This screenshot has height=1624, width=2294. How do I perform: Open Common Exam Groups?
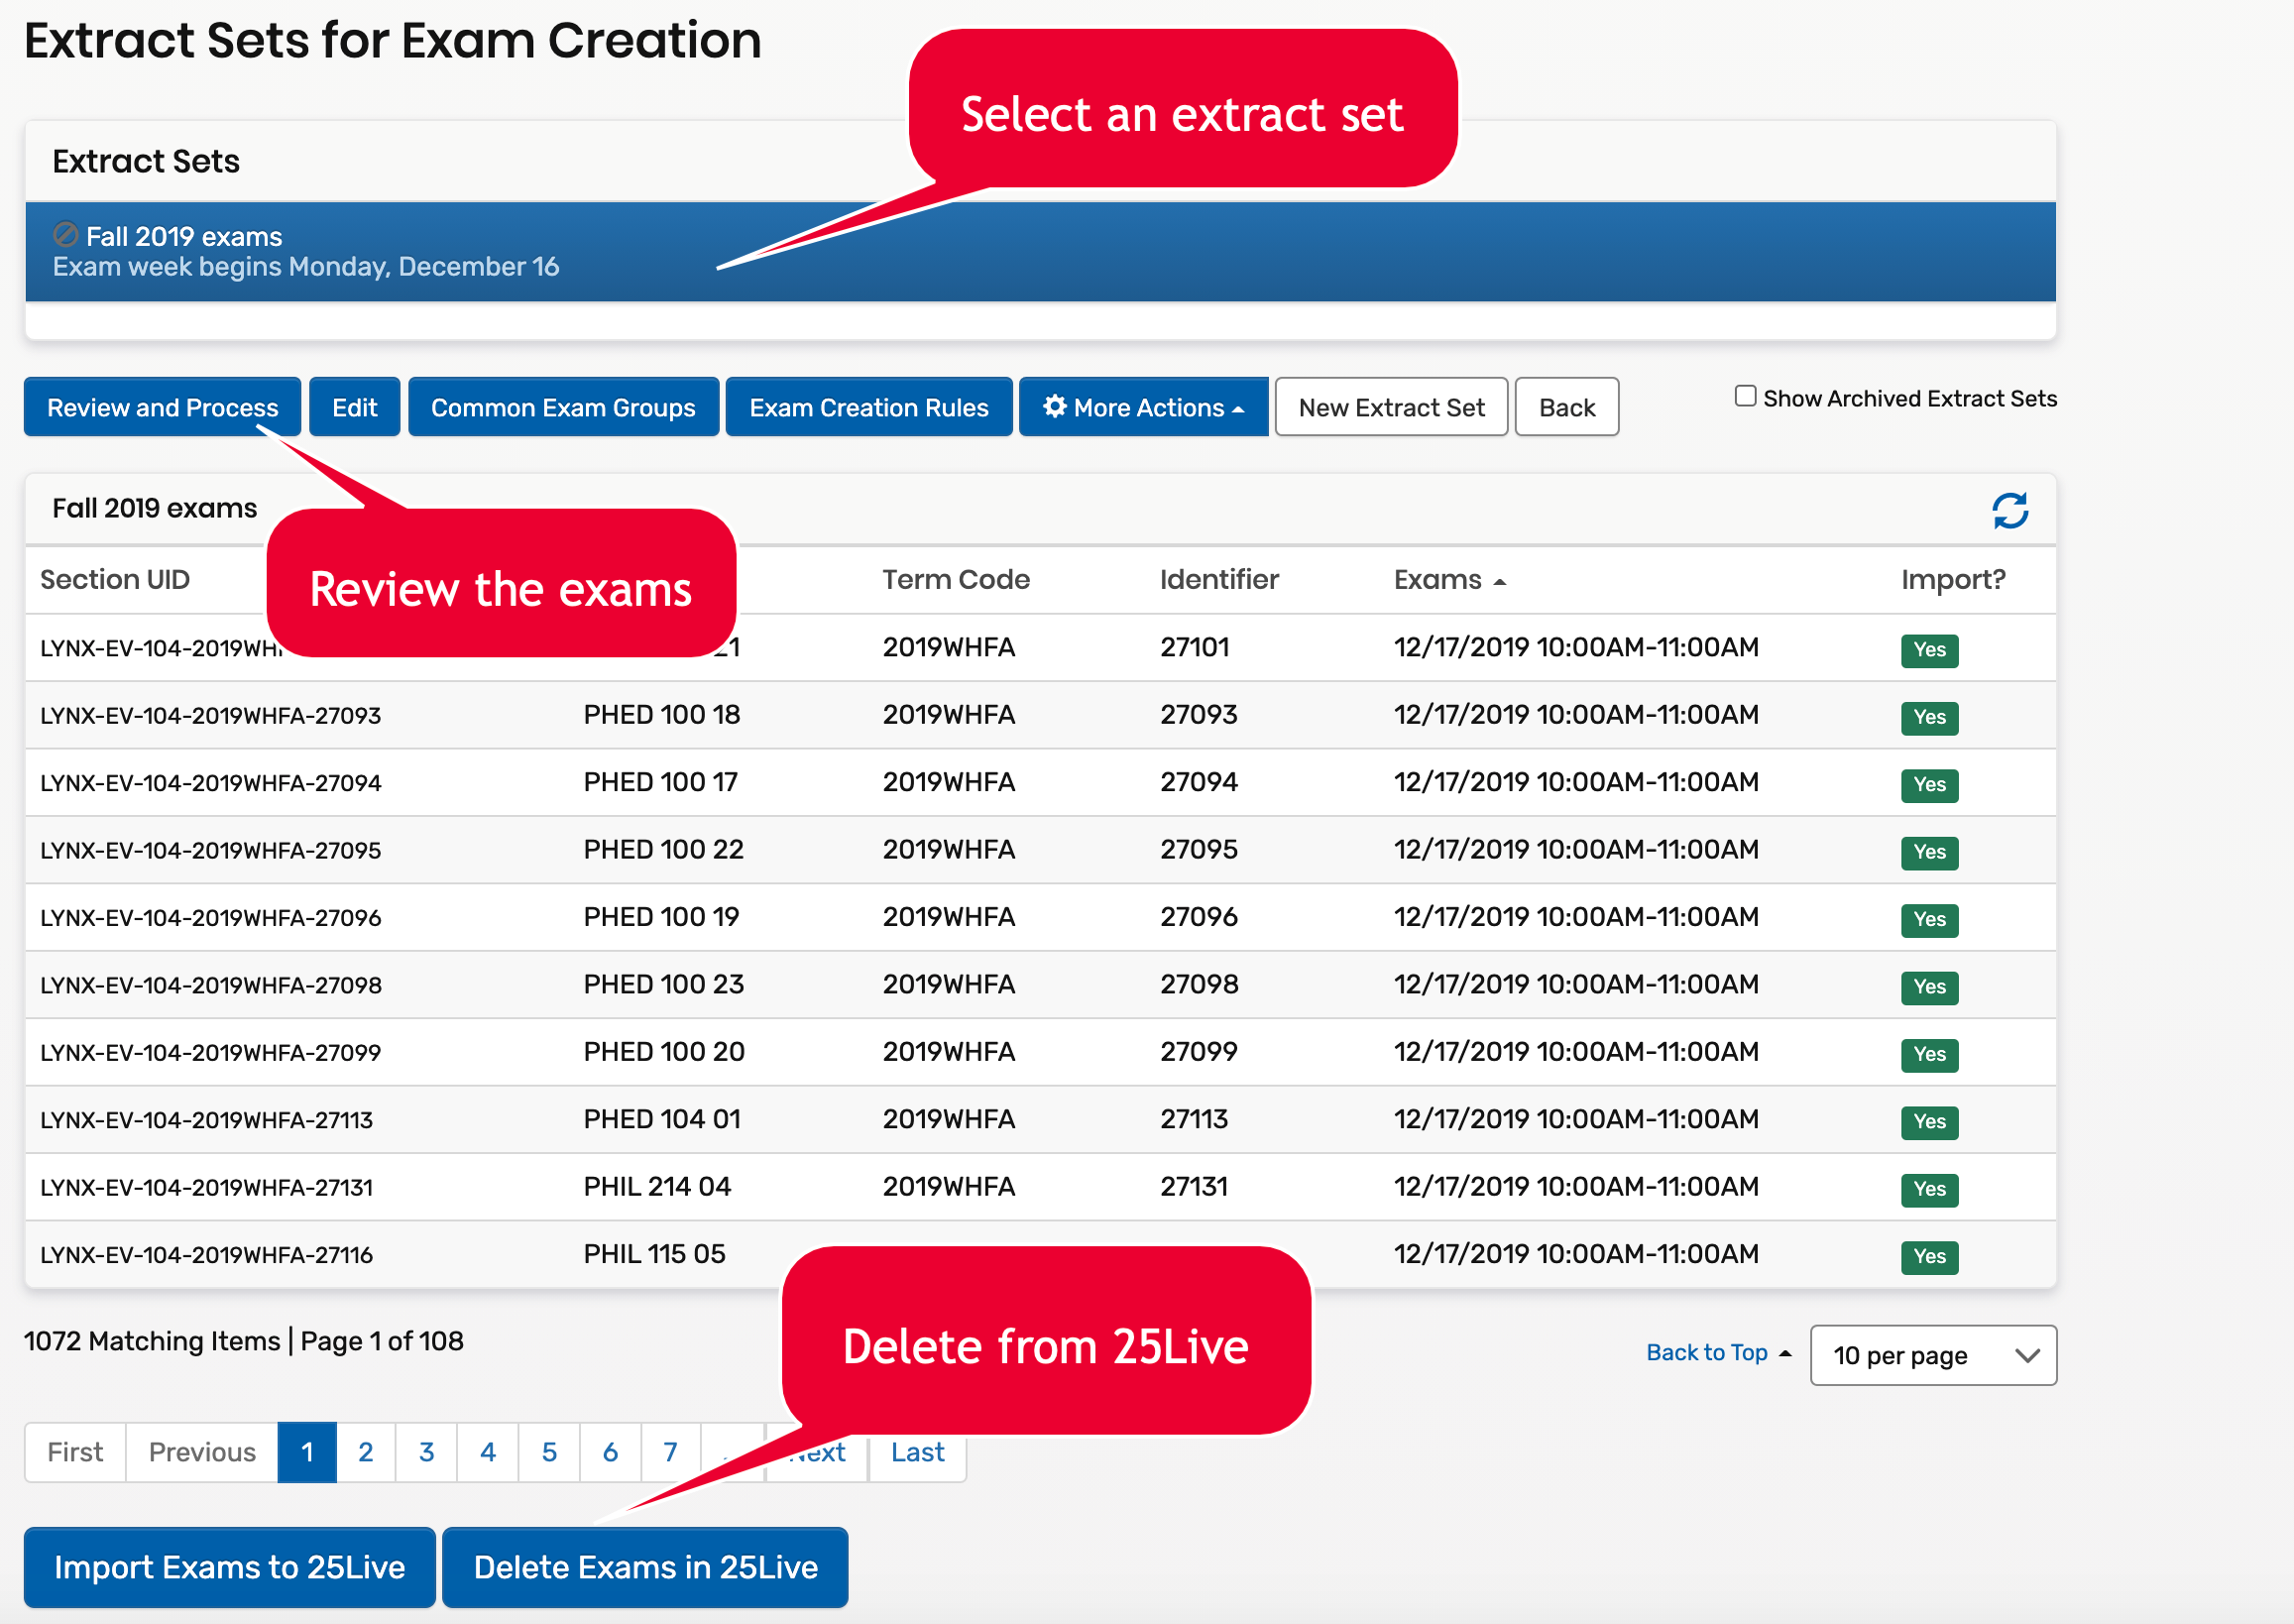pyautogui.click(x=563, y=407)
